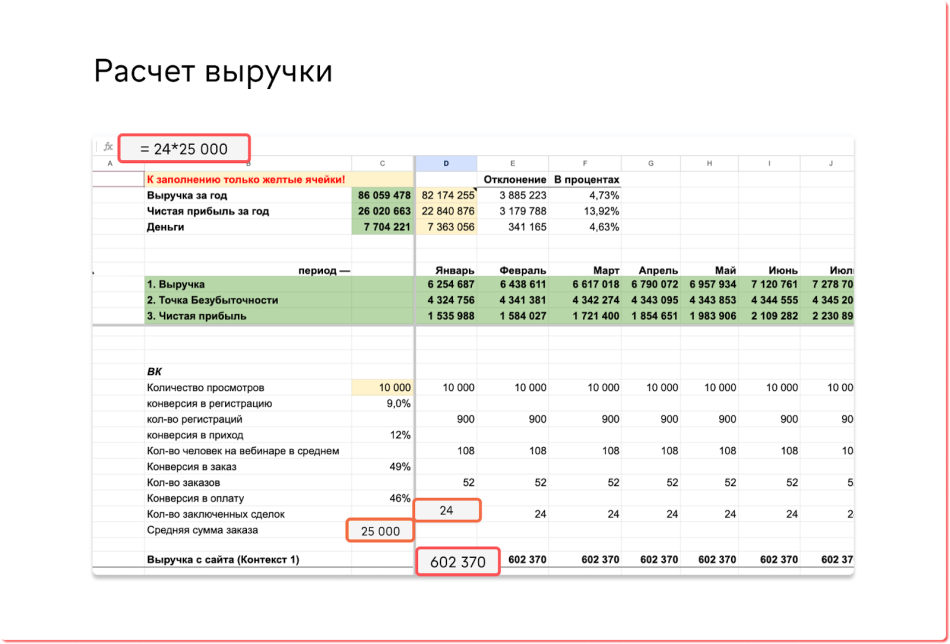Select the conversion value 12%

click(x=401, y=435)
